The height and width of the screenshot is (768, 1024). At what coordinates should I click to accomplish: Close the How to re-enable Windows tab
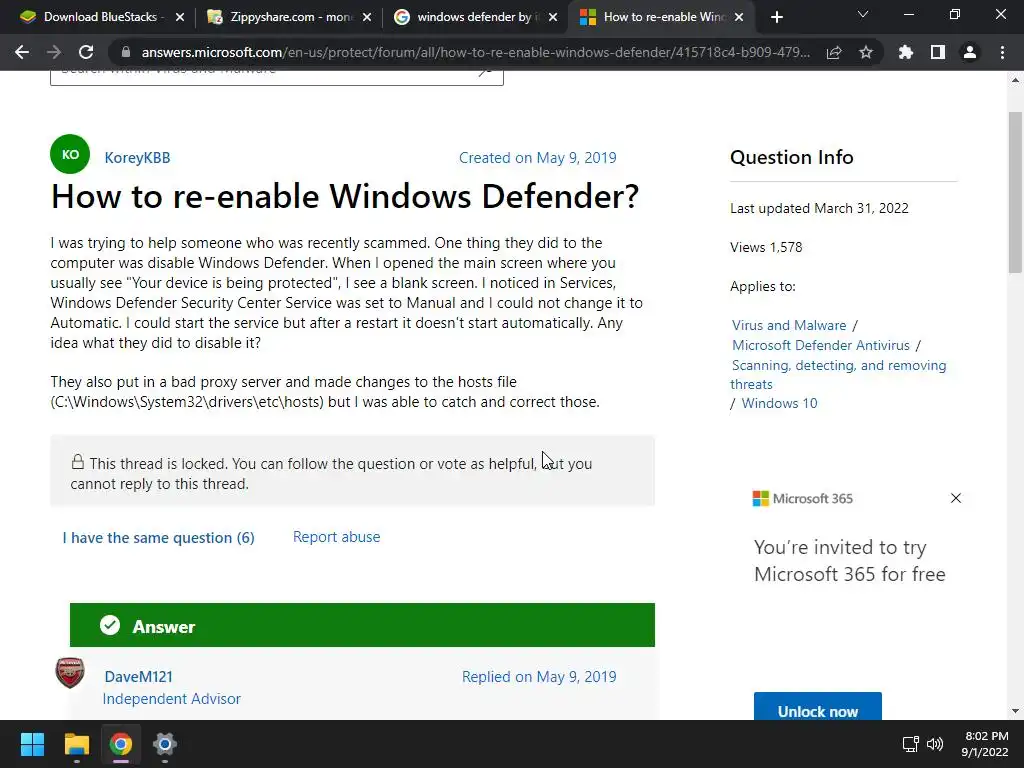(x=739, y=17)
